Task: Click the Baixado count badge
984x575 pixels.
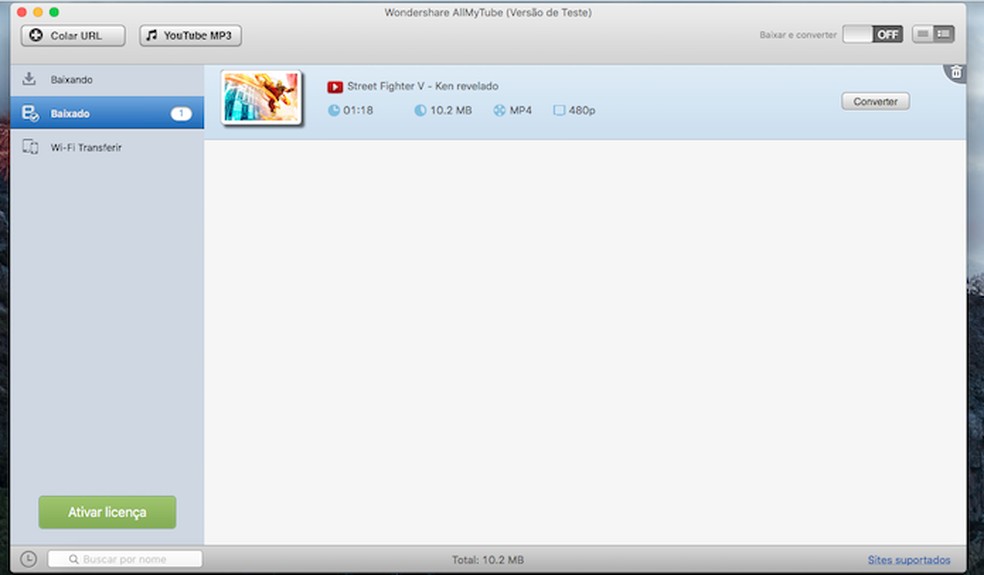Action: (x=181, y=113)
